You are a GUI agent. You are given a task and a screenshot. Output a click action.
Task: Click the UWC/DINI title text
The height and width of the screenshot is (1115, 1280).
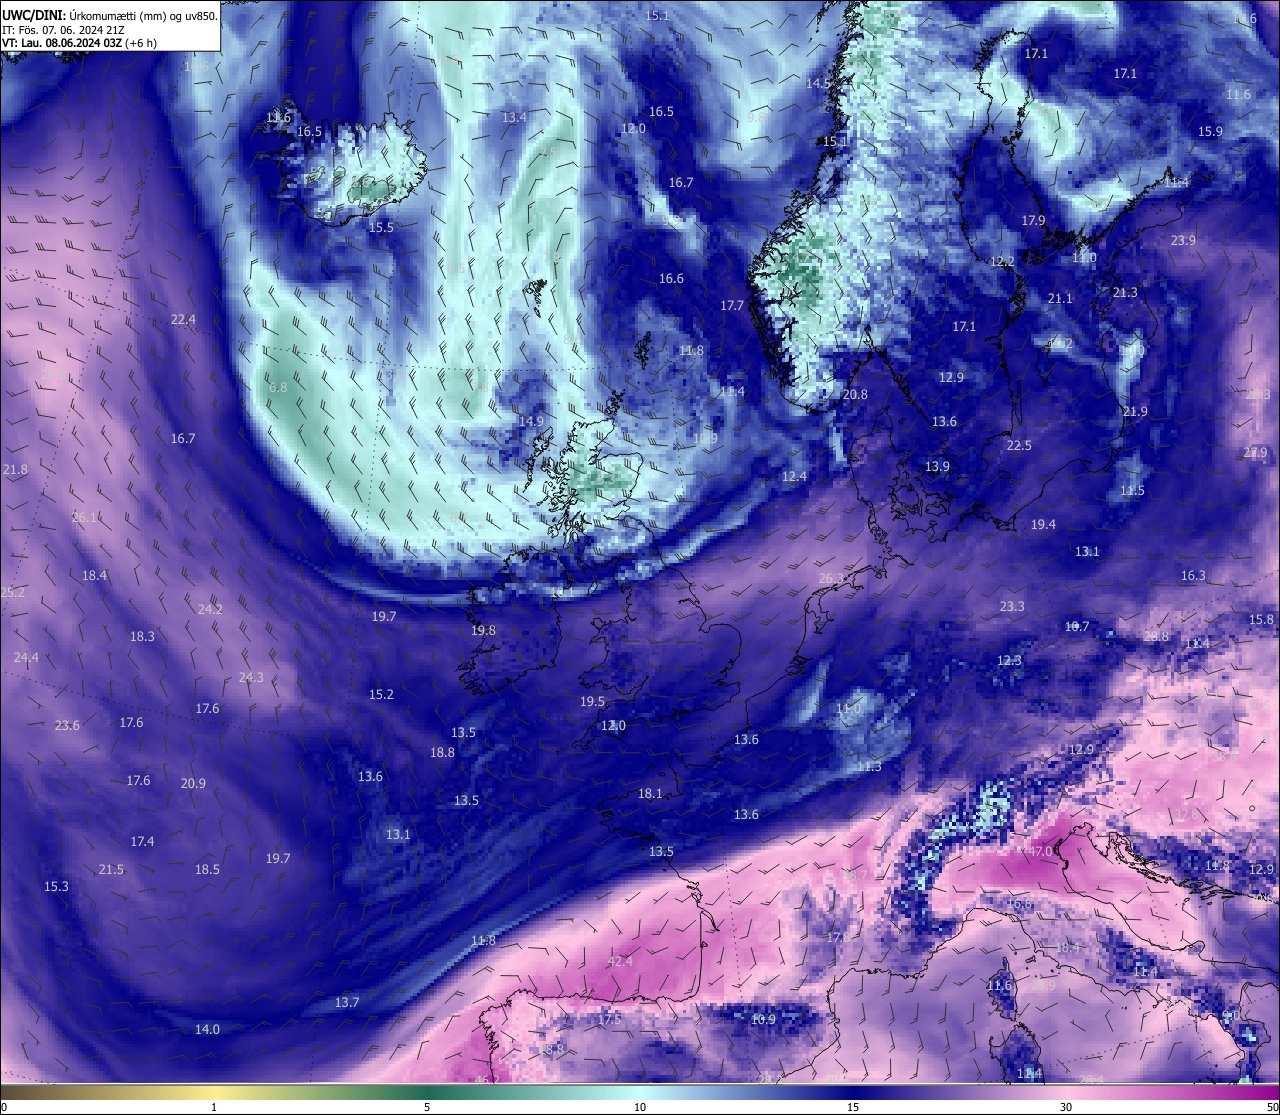(110, 15)
